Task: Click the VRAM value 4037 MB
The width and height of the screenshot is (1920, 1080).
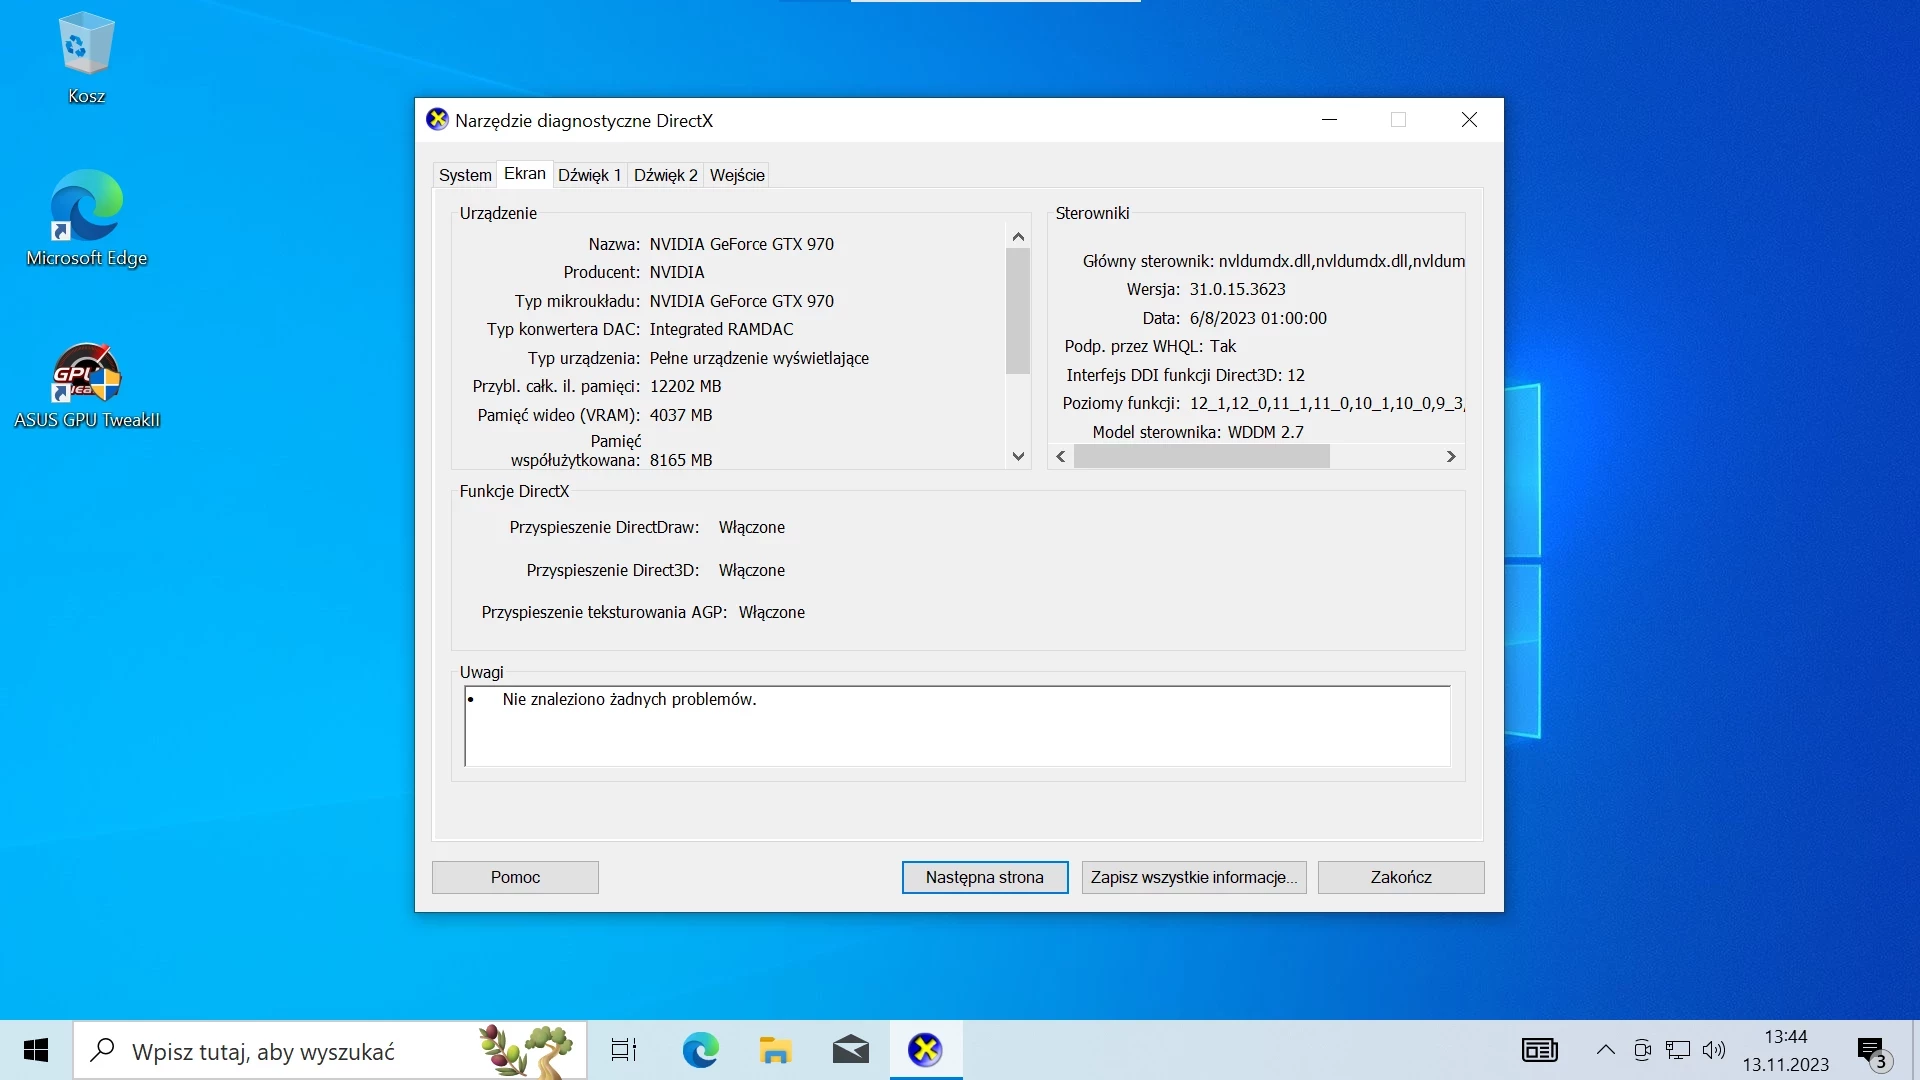Action: tap(681, 415)
